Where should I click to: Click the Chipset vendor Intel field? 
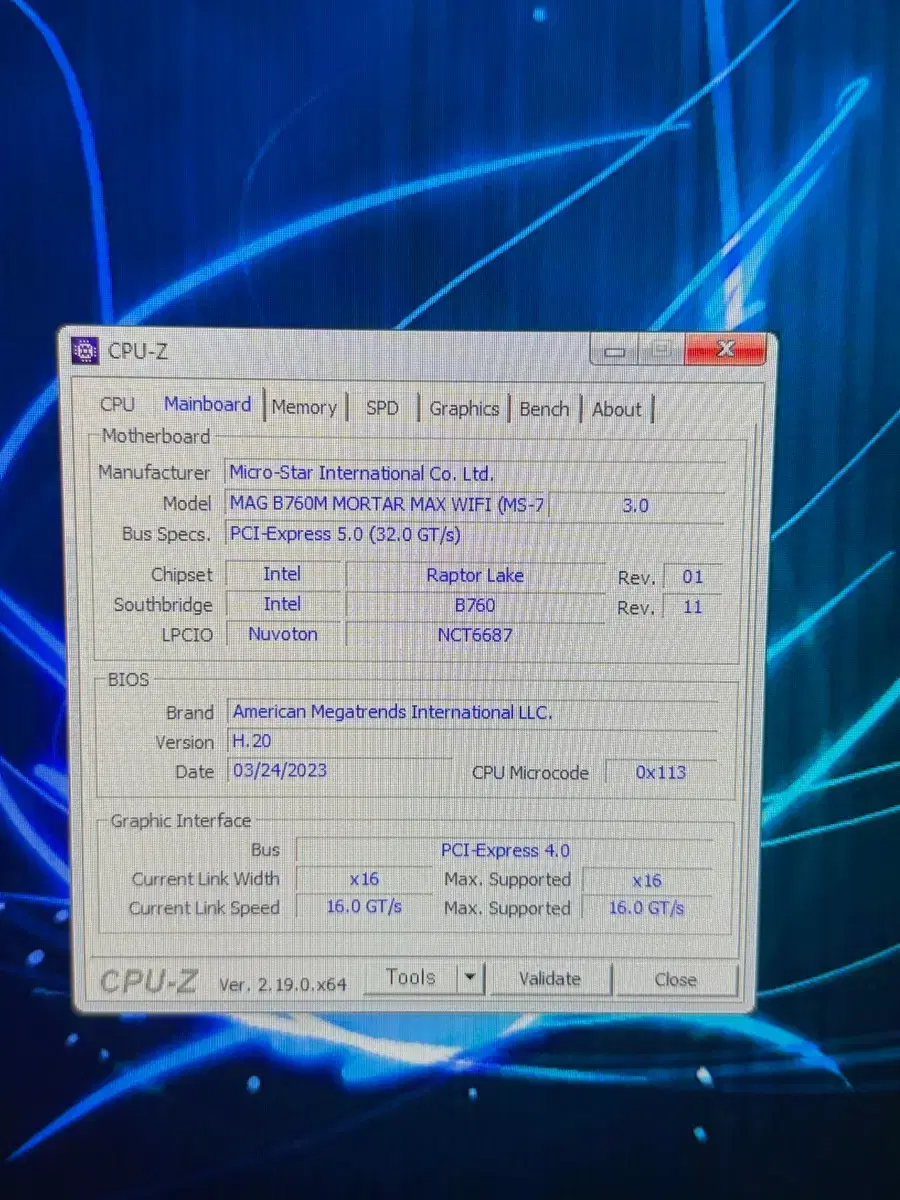coord(282,574)
